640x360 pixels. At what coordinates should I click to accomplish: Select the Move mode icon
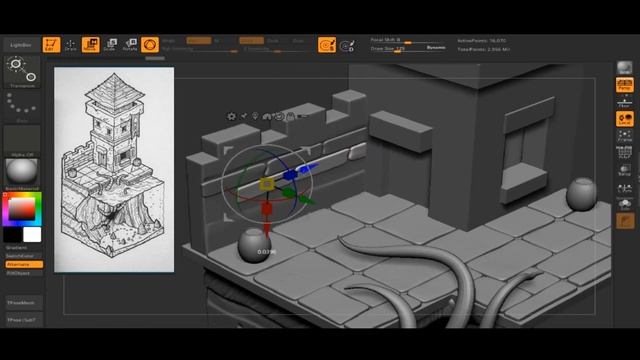tap(90, 44)
